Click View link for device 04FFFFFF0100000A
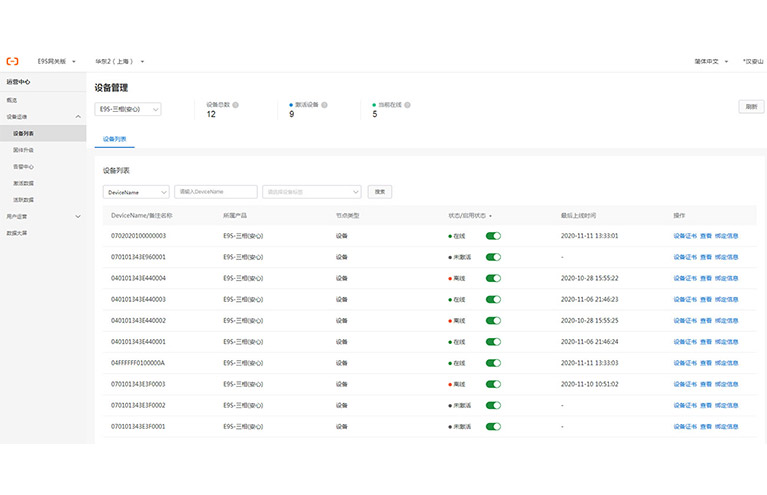This screenshot has width=767, height=495. (706, 363)
